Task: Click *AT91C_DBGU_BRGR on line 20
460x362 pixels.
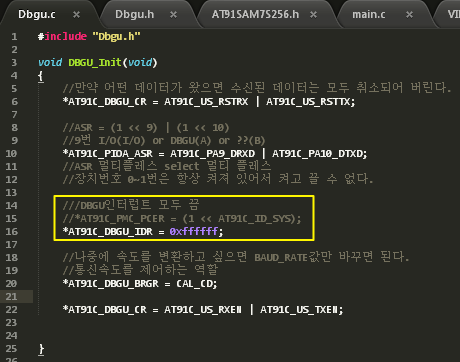Action: (x=111, y=283)
